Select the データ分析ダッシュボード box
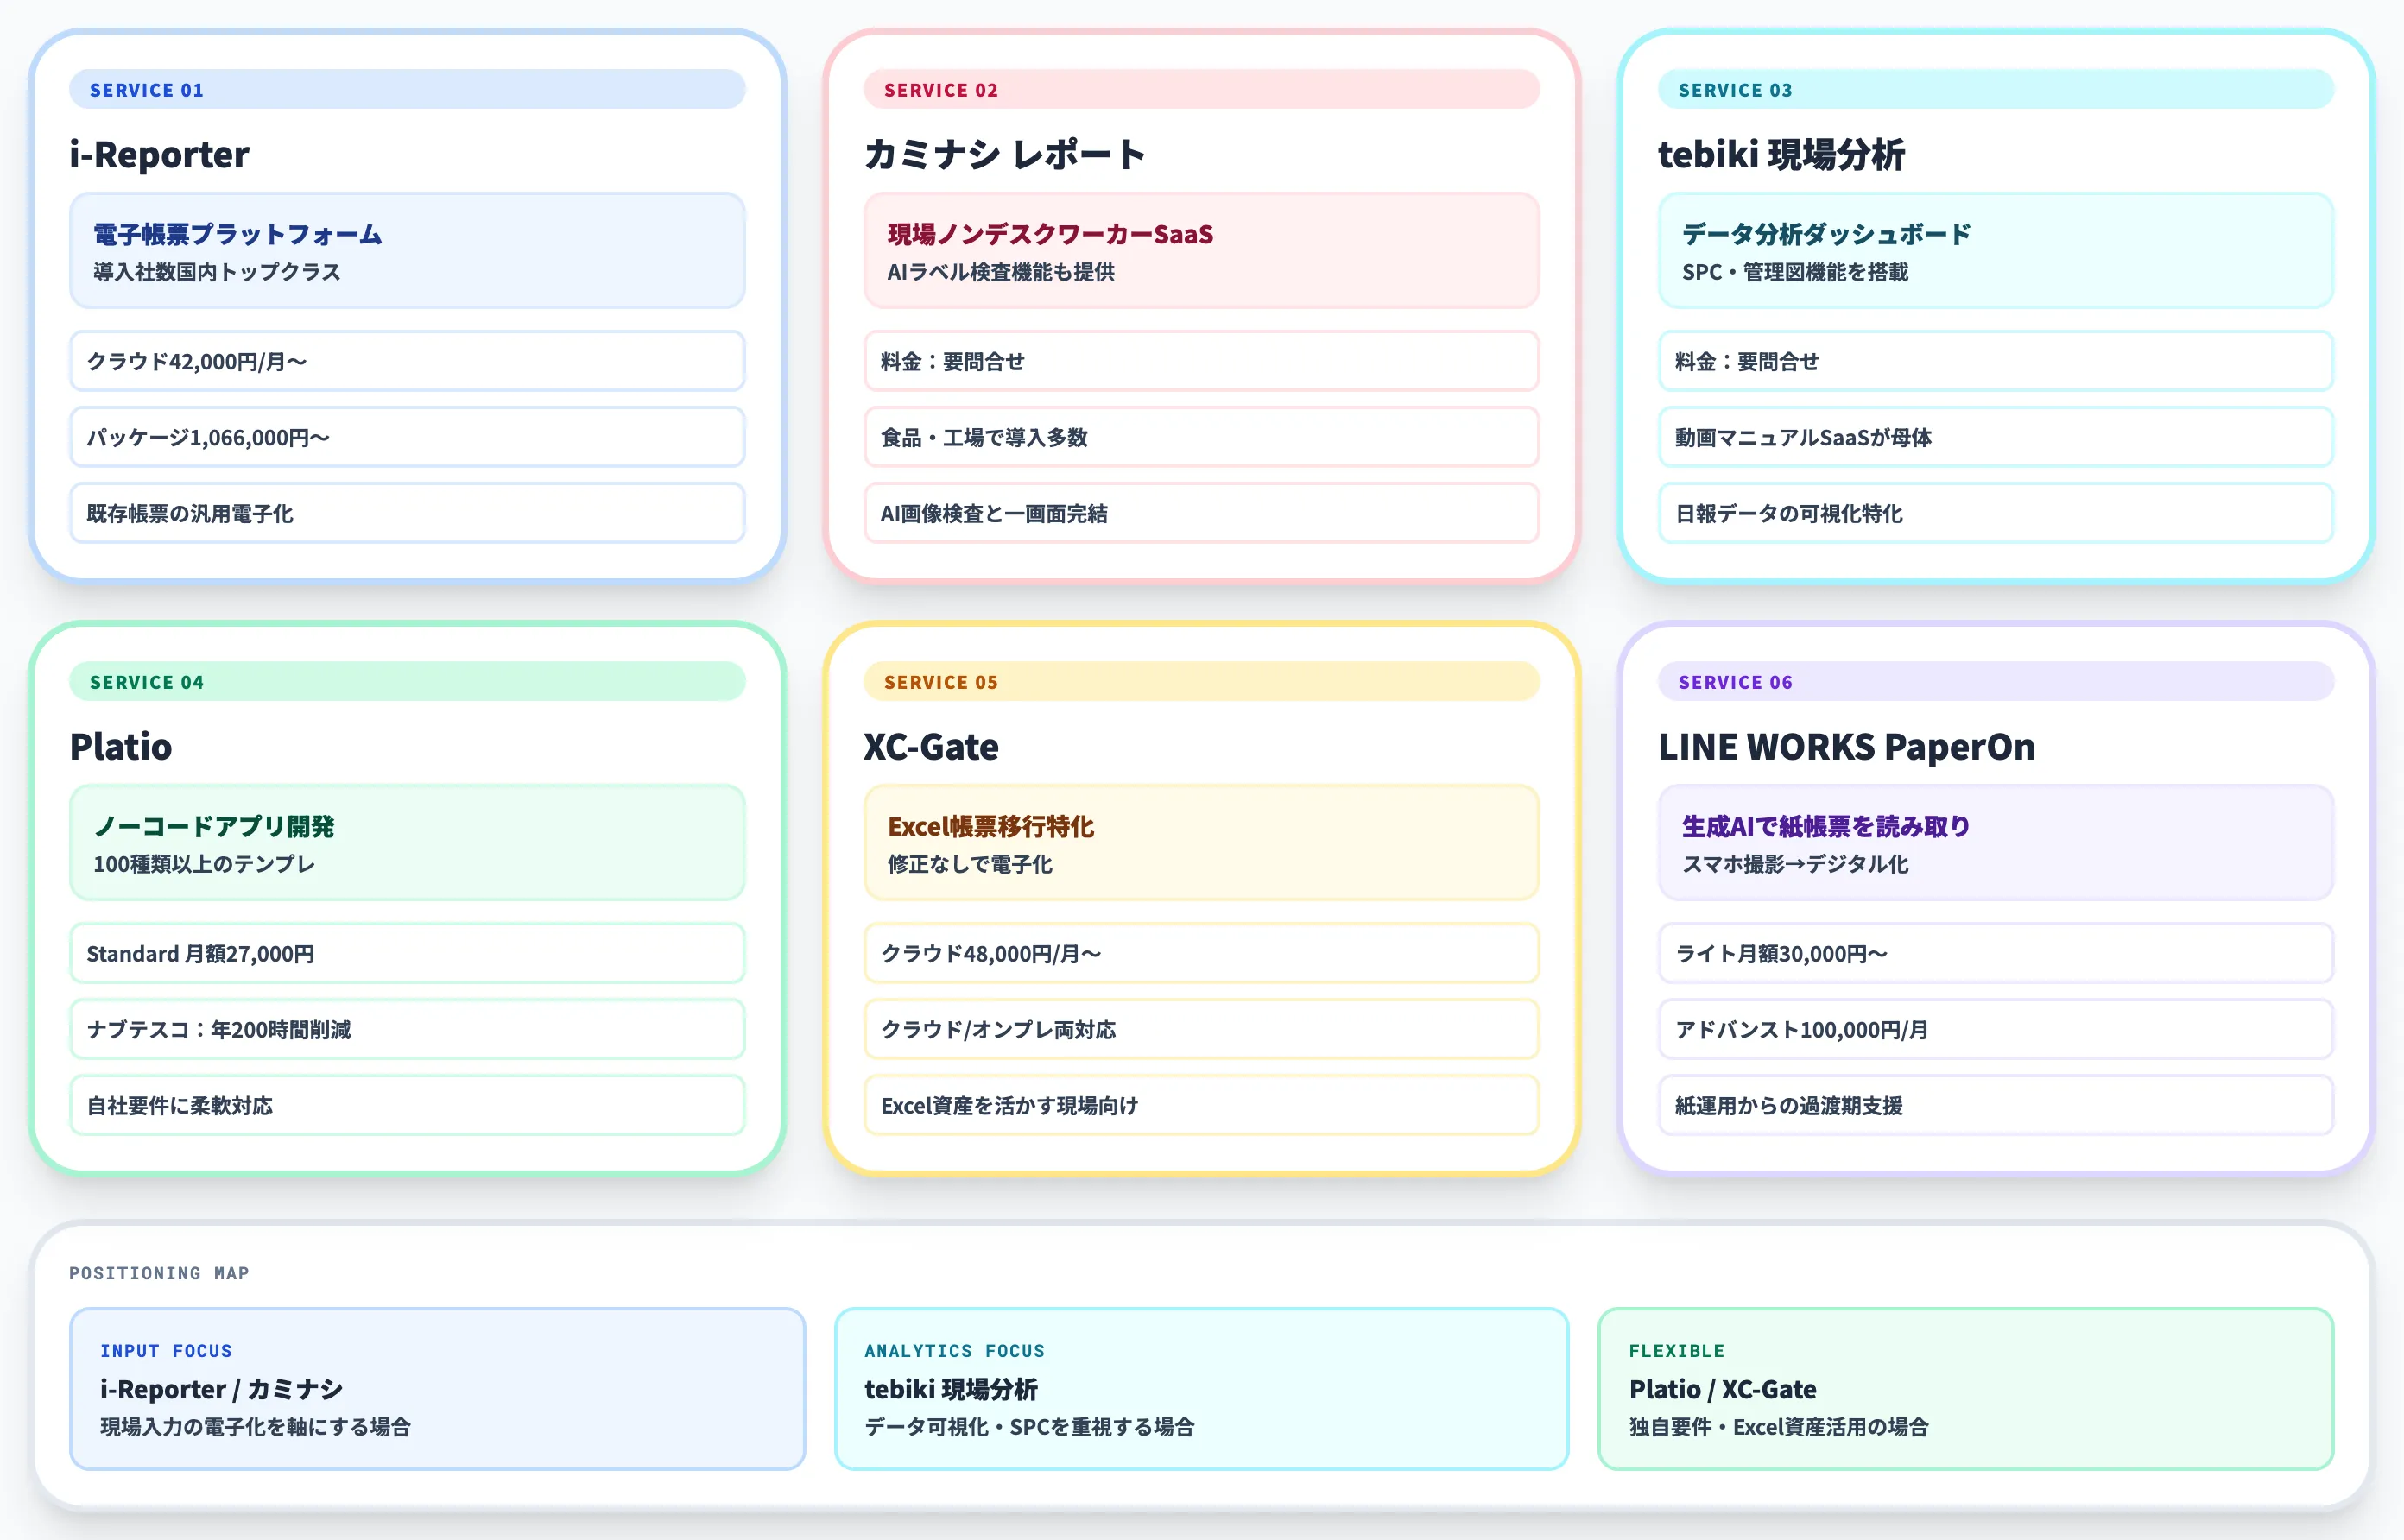The width and height of the screenshot is (2404, 1540). 1995,251
